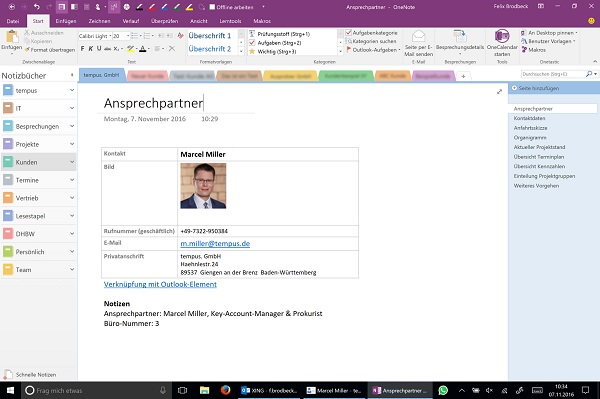Apply bold formatting (F)
600x399 pixels.
[x=82, y=49]
